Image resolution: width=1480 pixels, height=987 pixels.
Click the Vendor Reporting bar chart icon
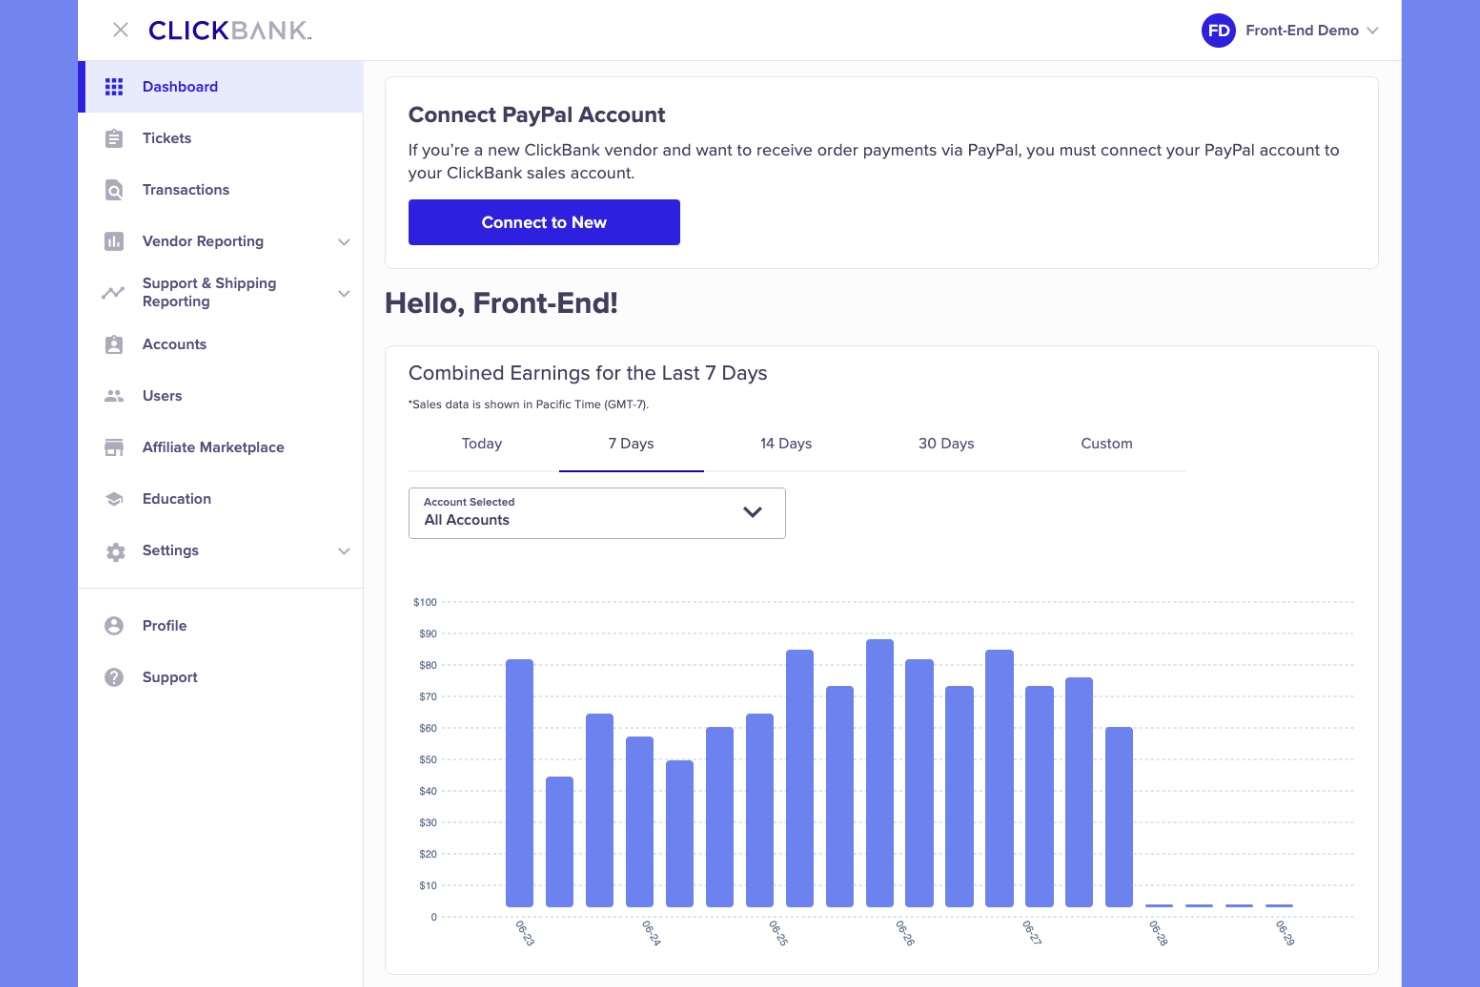[114, 241]
